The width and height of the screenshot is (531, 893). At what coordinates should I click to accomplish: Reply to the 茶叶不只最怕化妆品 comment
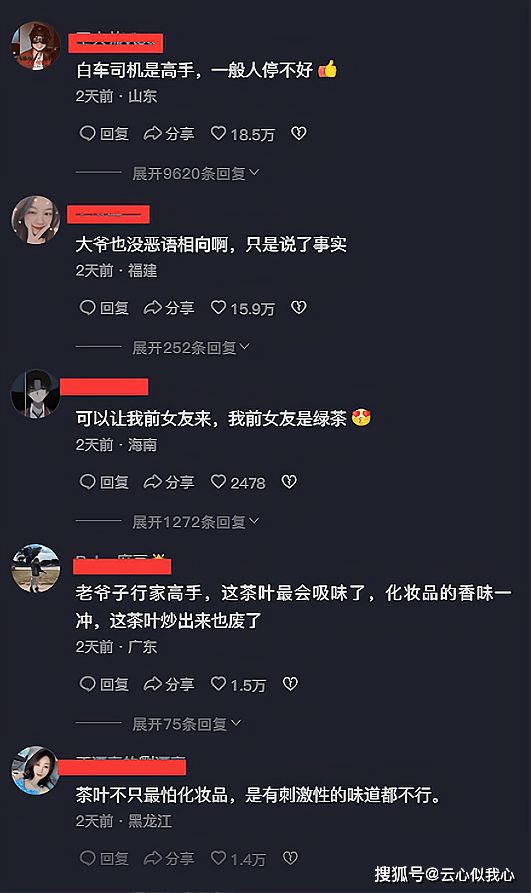coord(104,858)
